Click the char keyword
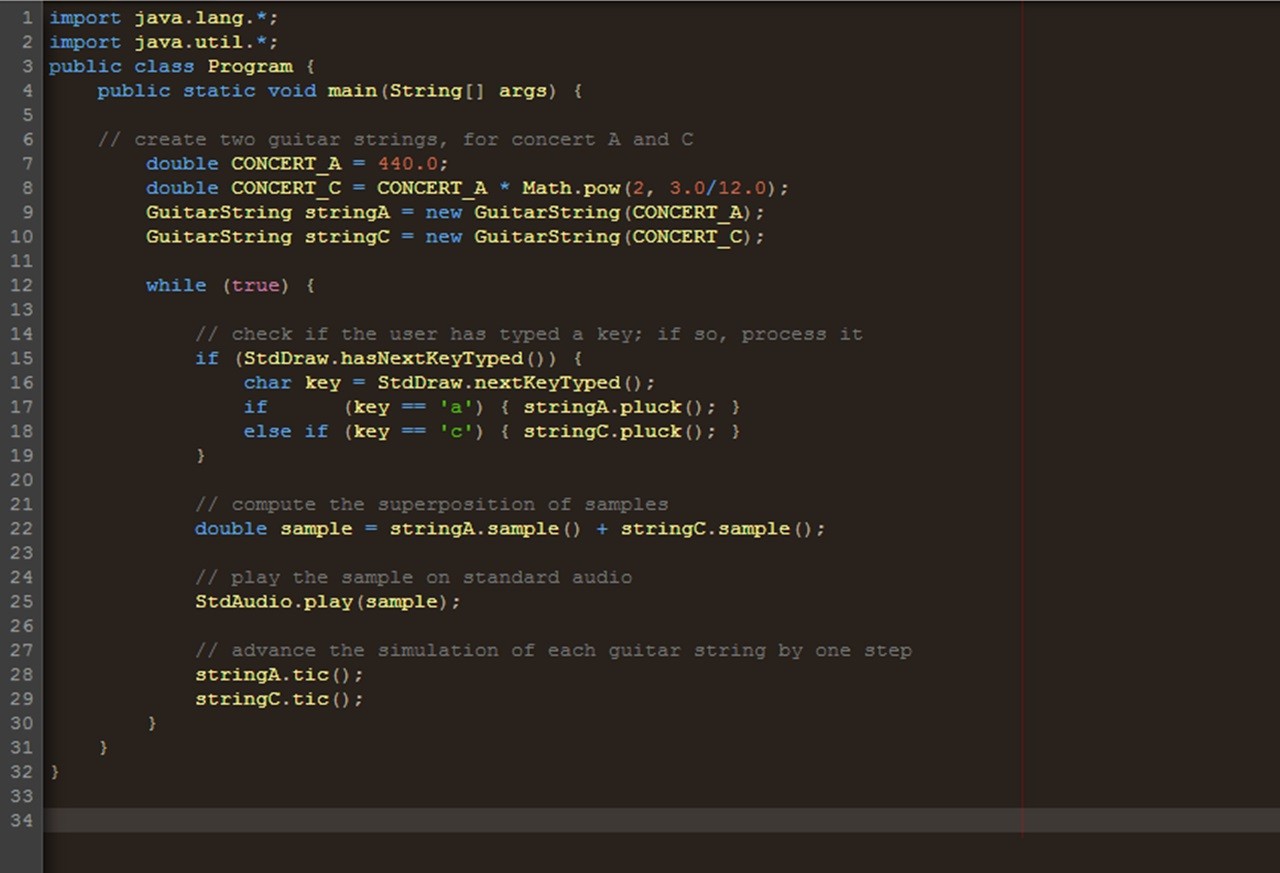The image size is (1280, 873). 267,383
